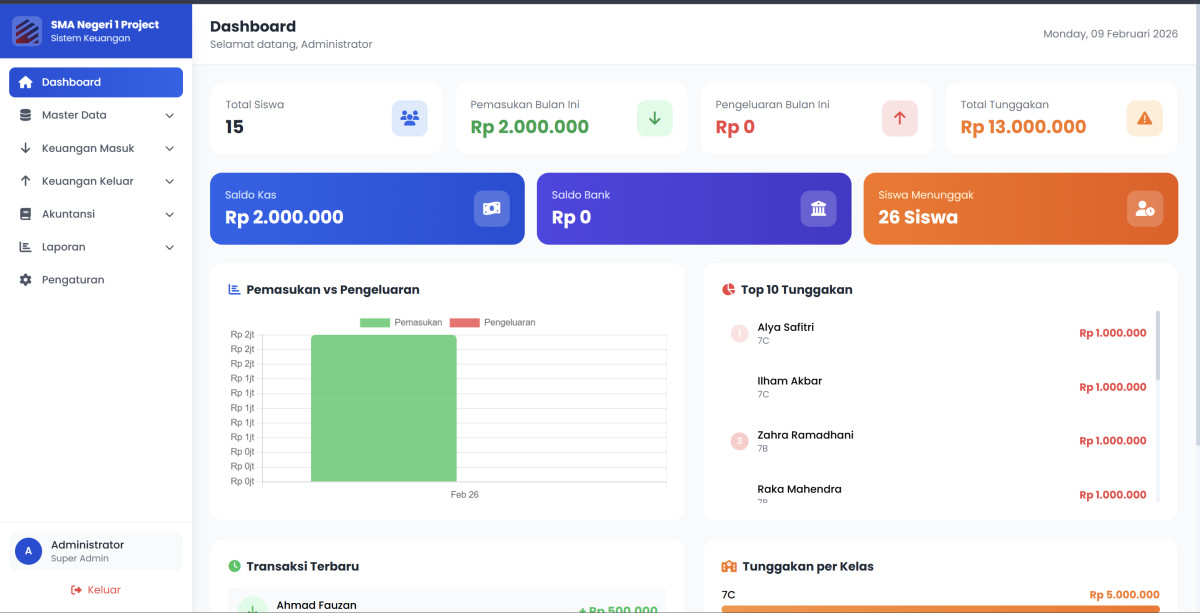Click the Keuangan Keluar up-arrow icon
Screen dimensions: 1200x613
(26, 181)
